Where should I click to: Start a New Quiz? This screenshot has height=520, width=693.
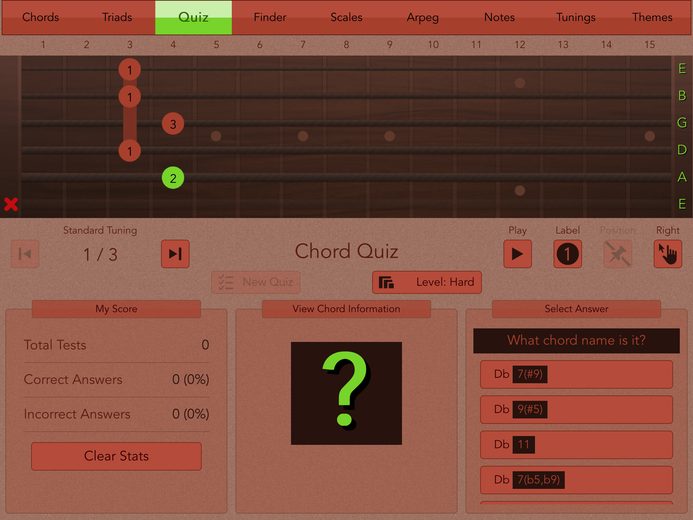(x=256, y=282)
